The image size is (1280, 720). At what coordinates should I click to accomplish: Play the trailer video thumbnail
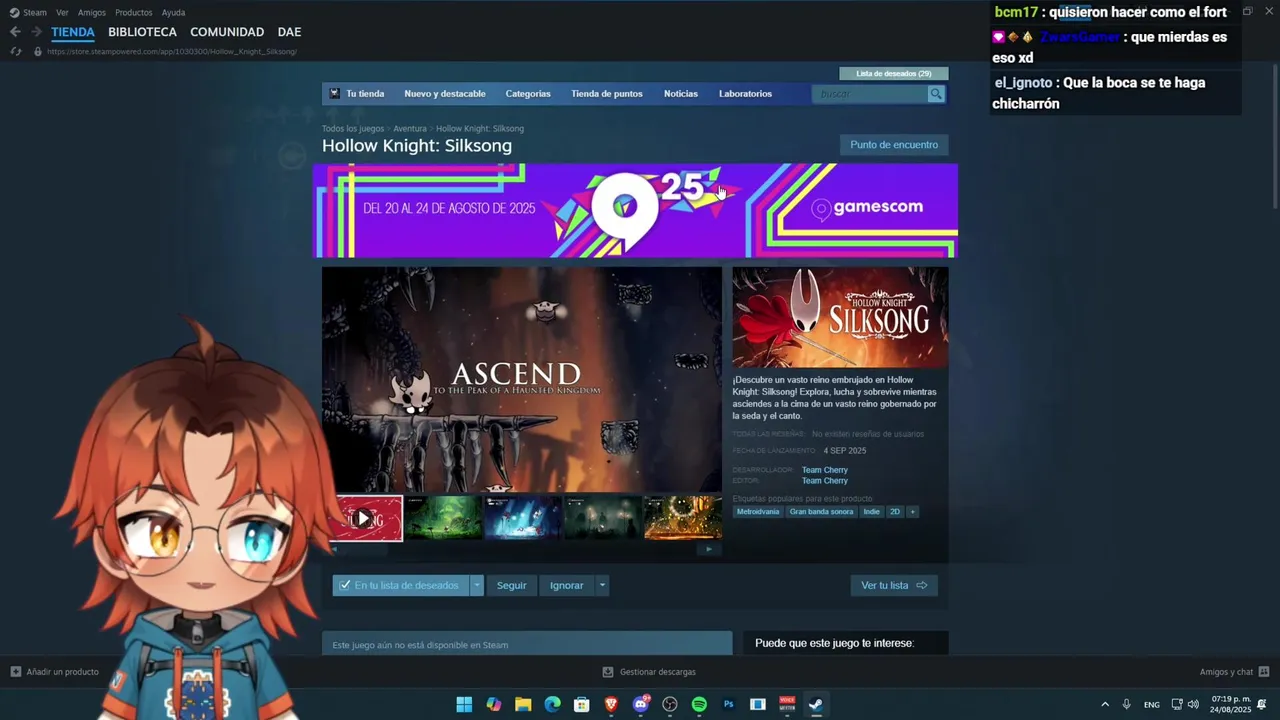click(x=363, y=518)
